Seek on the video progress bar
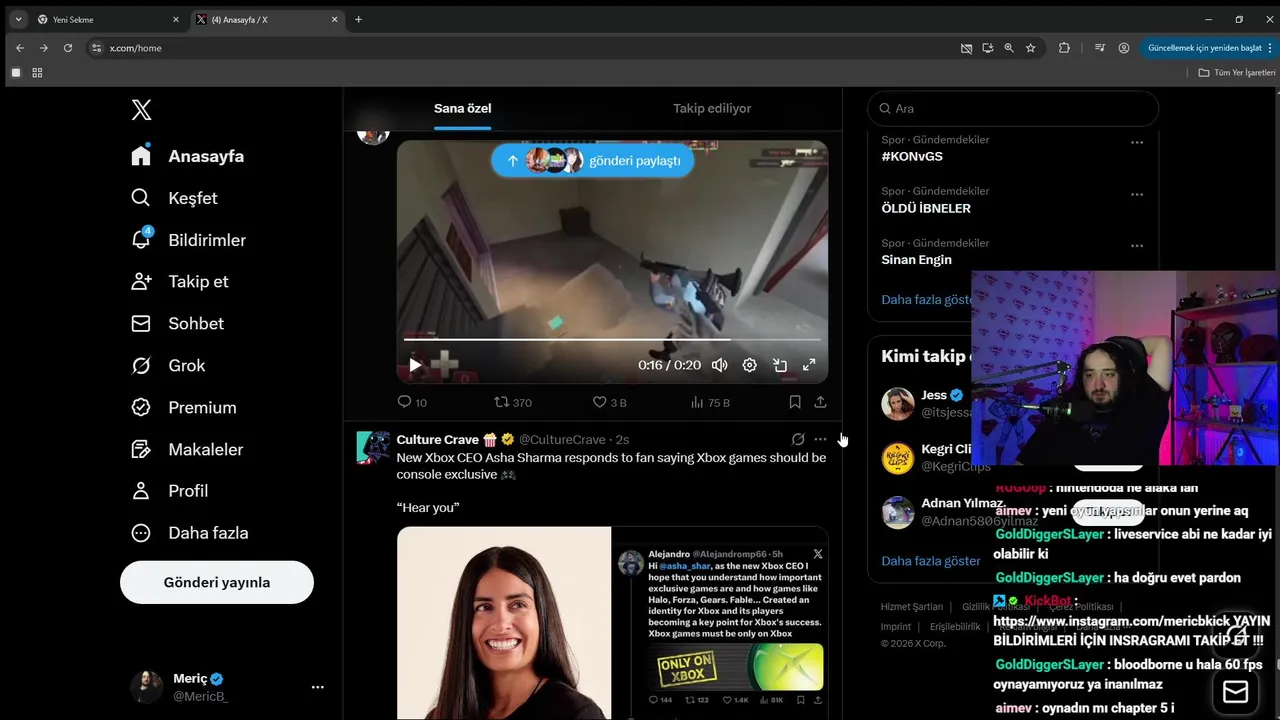The height and width of the screenshot is (720, 1280). pos(612,340)
